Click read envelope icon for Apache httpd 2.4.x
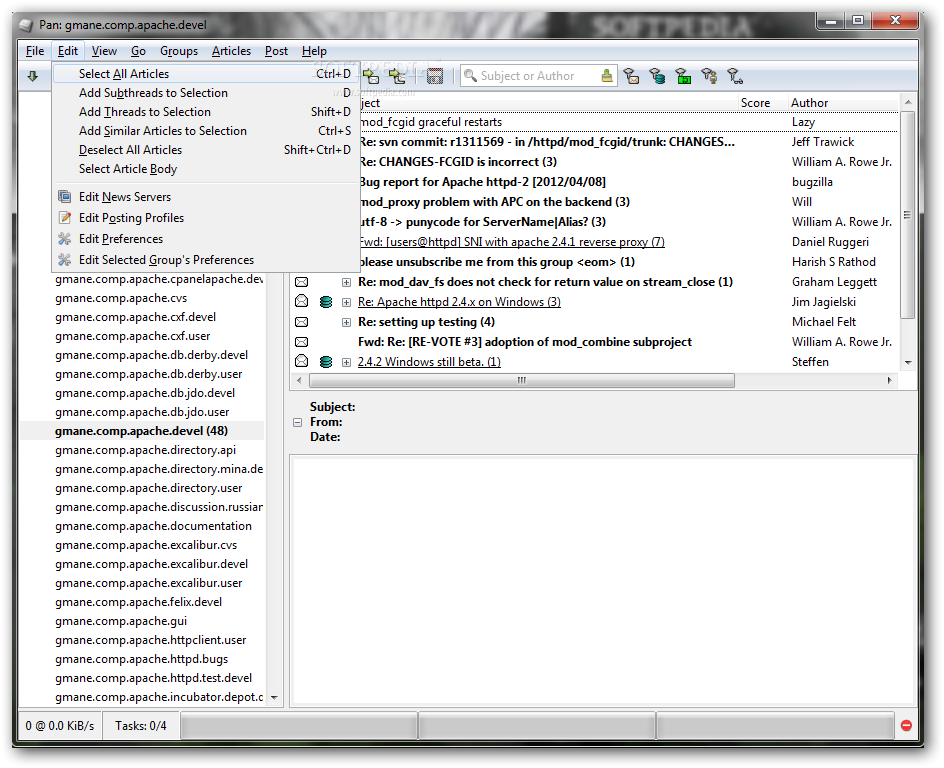This screenshot has height=768, width=944. point(302,302)
